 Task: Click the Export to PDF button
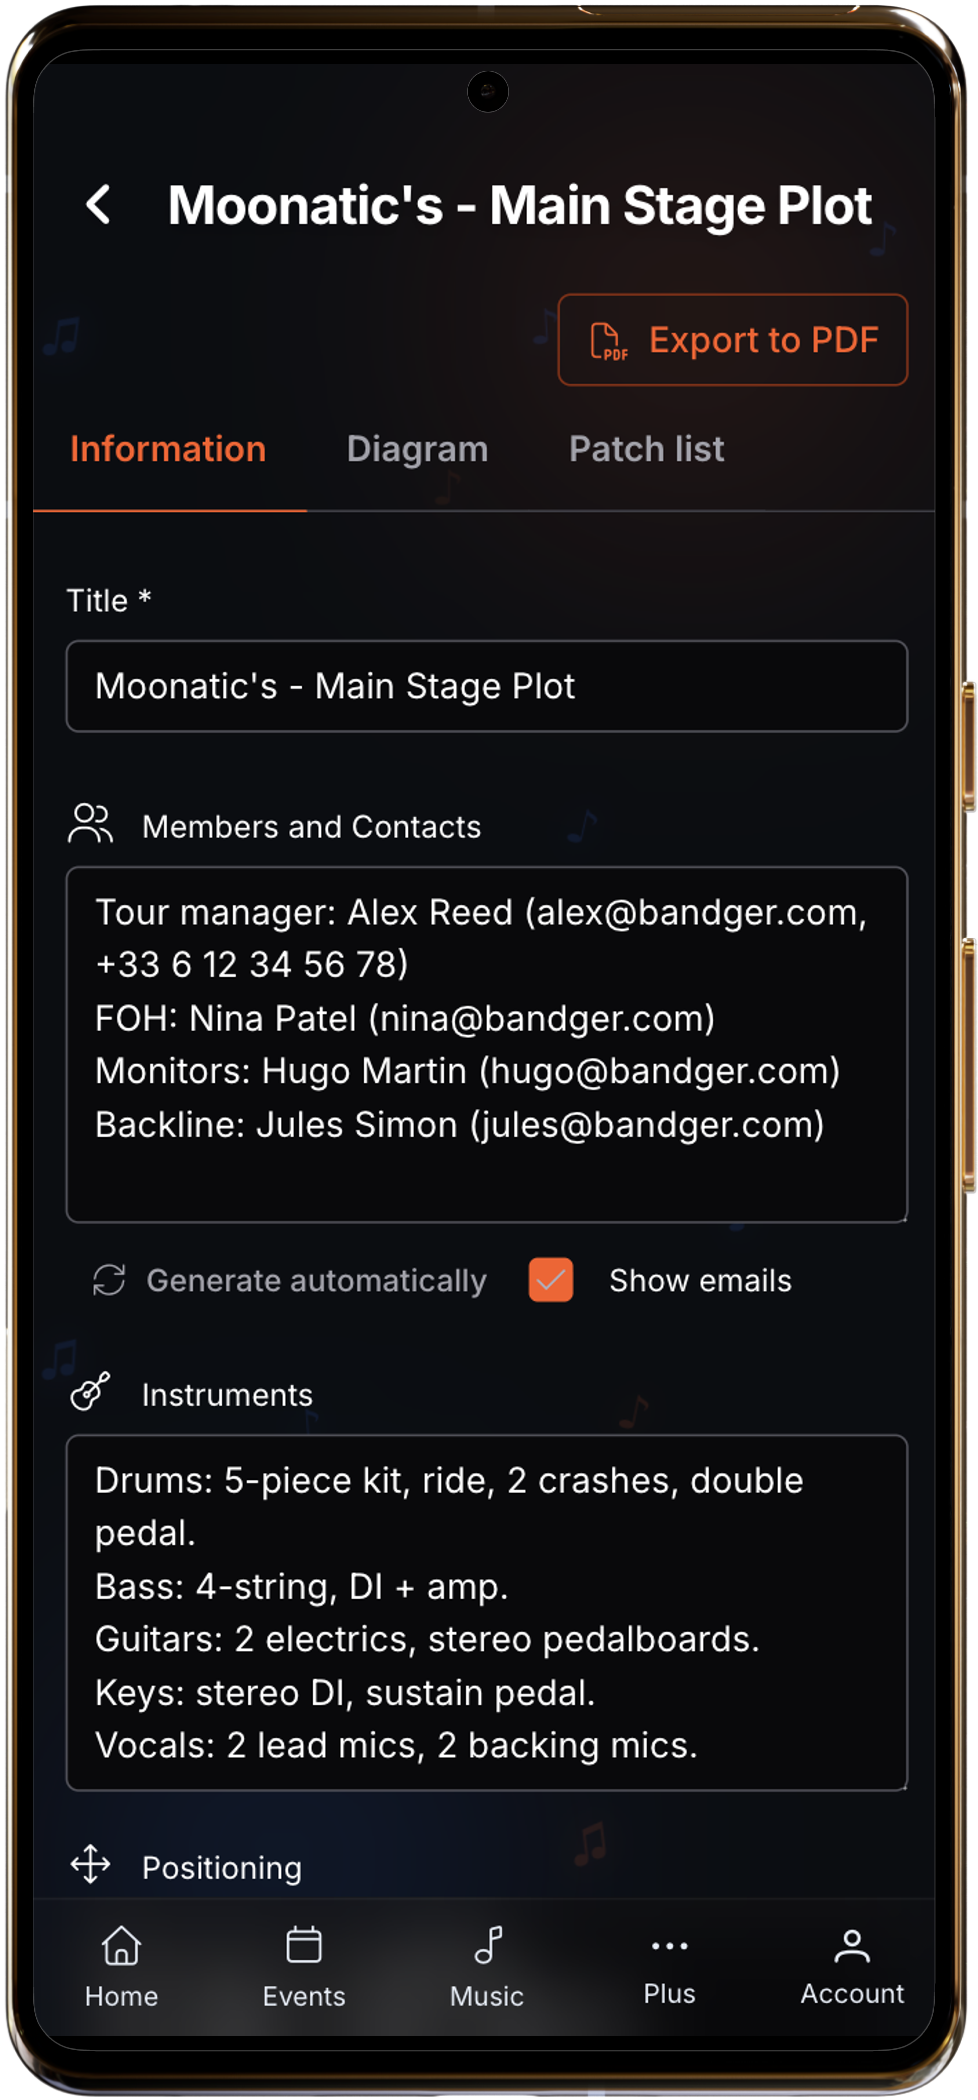coord(732,340)
